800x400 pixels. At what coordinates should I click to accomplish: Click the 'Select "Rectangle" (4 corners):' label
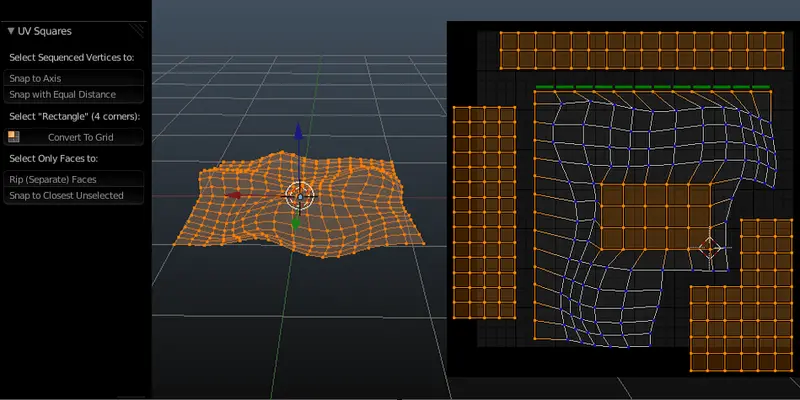tap(74, 116)
